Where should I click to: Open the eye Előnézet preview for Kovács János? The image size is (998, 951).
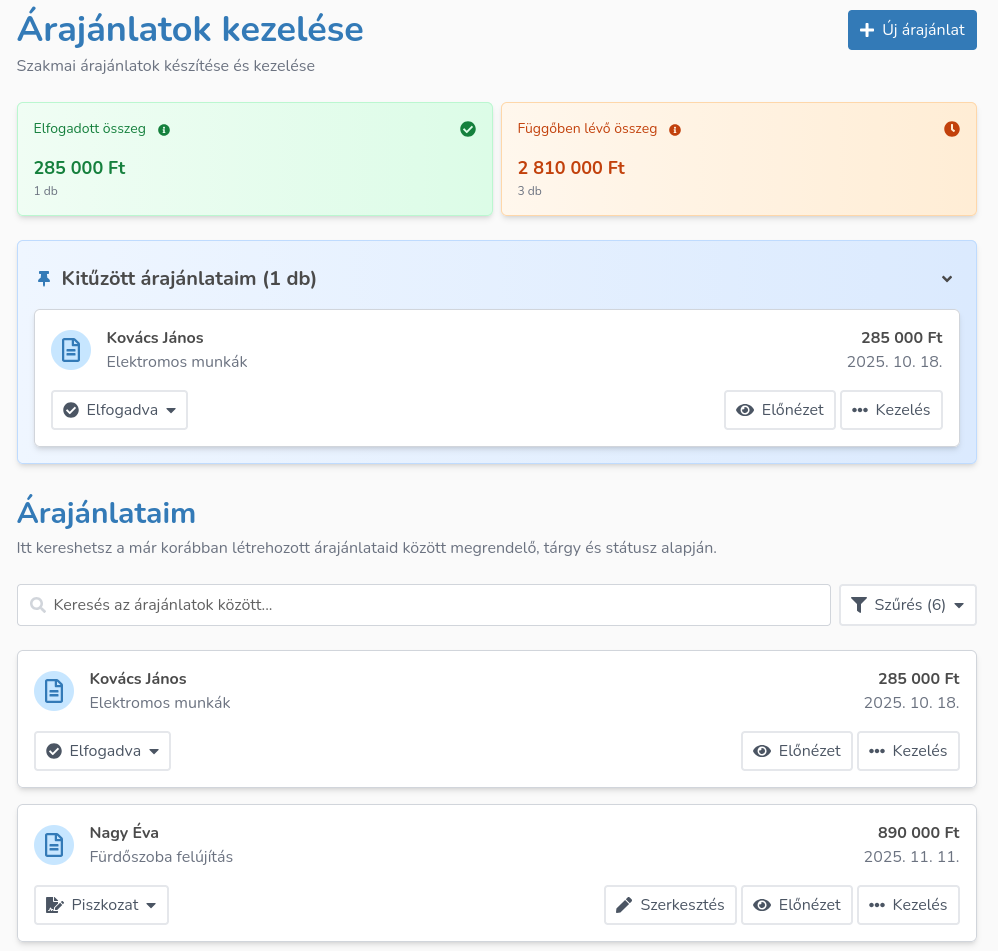point(797,751)
